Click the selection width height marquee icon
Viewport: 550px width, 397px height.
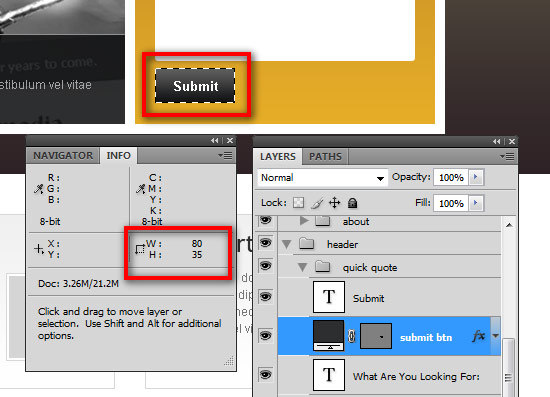coord(140,249)
